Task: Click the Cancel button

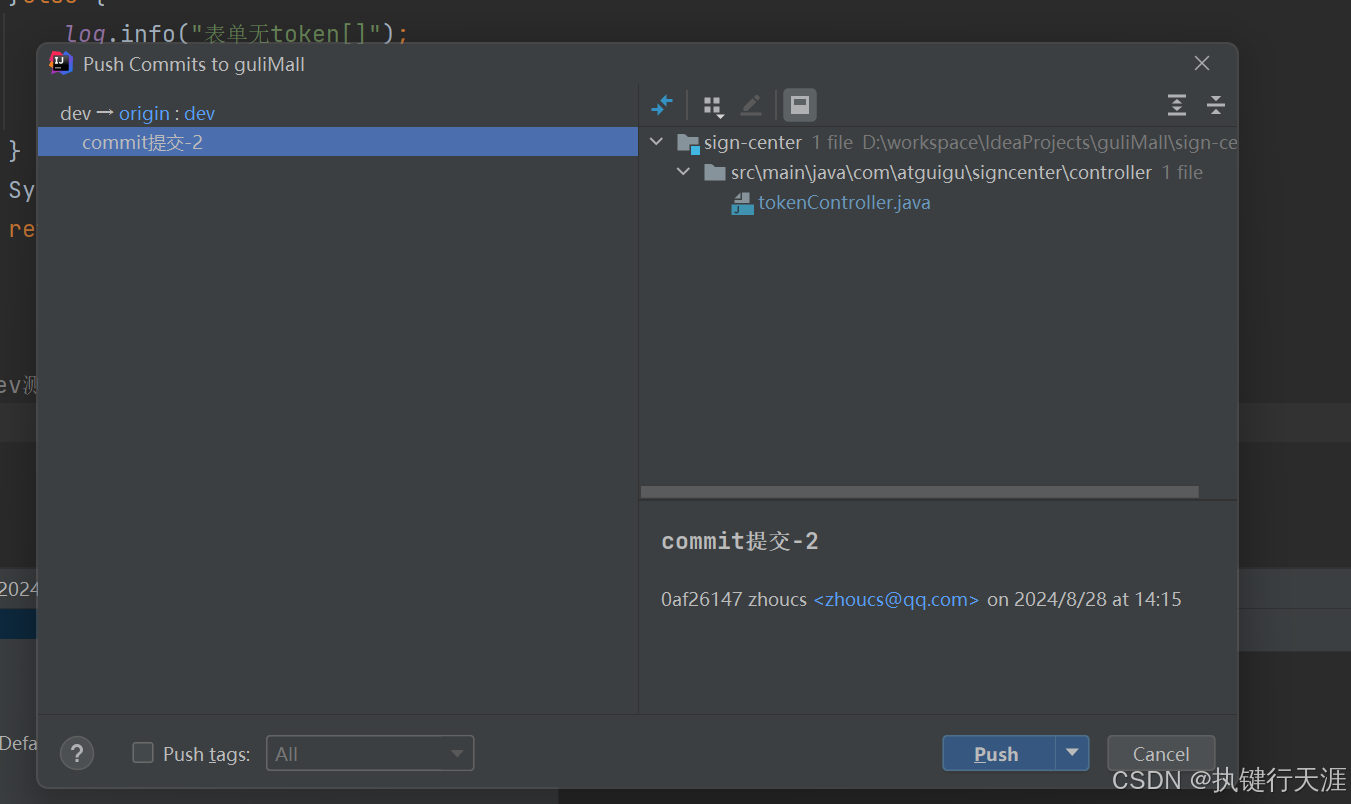Action: pos(1160,753)
